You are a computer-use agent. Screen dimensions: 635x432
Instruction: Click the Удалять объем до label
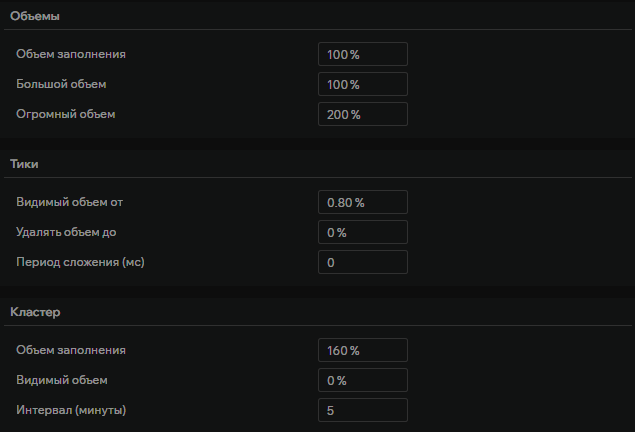tap(67, 232)
